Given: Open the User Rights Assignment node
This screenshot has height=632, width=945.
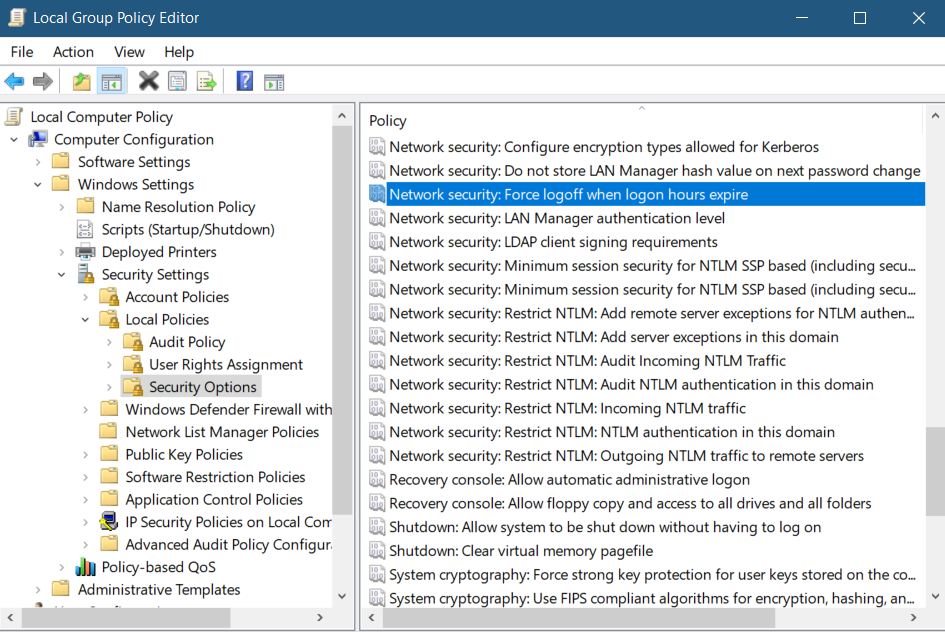Looking at the screenshot, I should pyautogui.click(x=225, y=364).
